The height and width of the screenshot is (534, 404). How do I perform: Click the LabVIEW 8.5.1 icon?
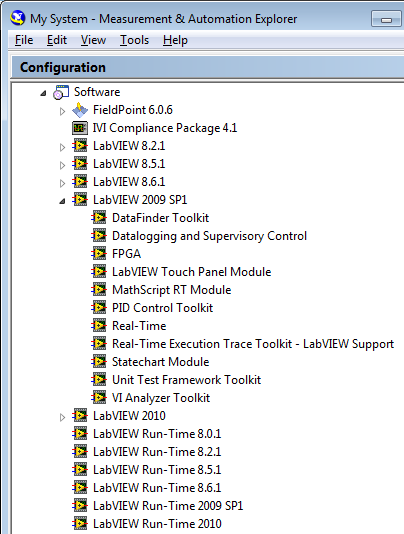click(x=80, y=164)
